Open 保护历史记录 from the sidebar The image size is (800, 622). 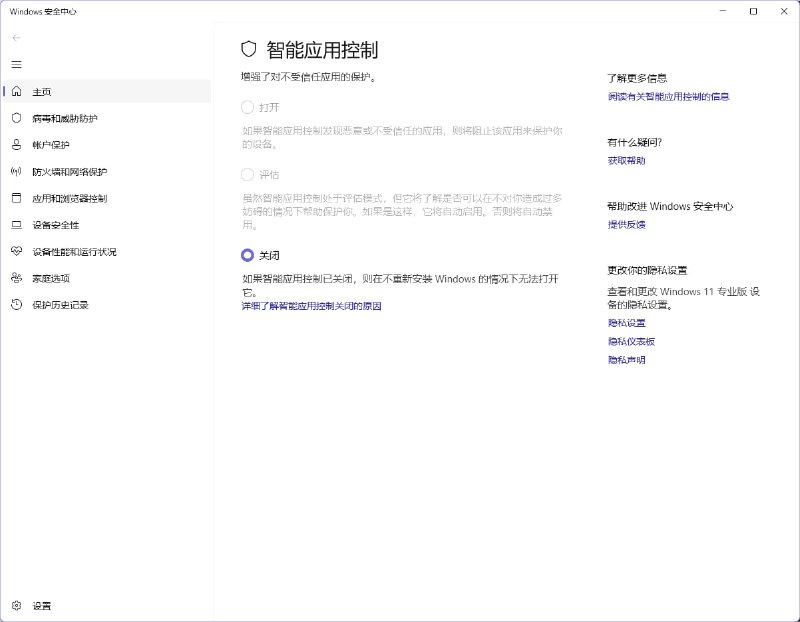tap(16, 306)
